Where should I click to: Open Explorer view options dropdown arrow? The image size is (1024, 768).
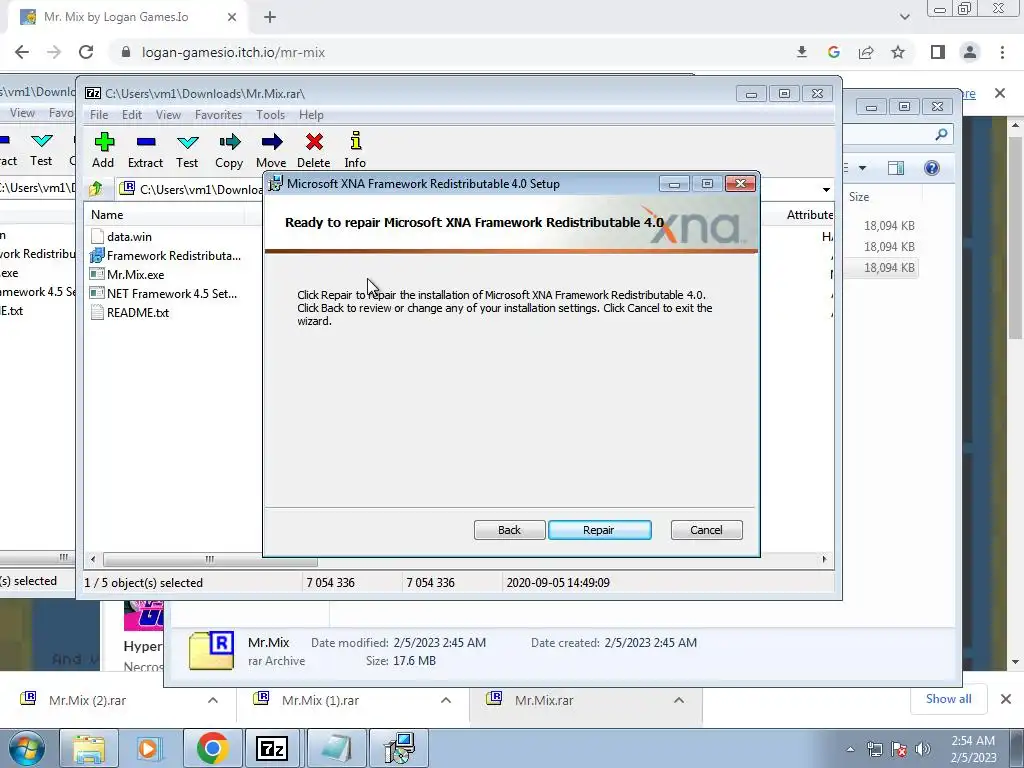pyautogui.click(x=862, y=168)
